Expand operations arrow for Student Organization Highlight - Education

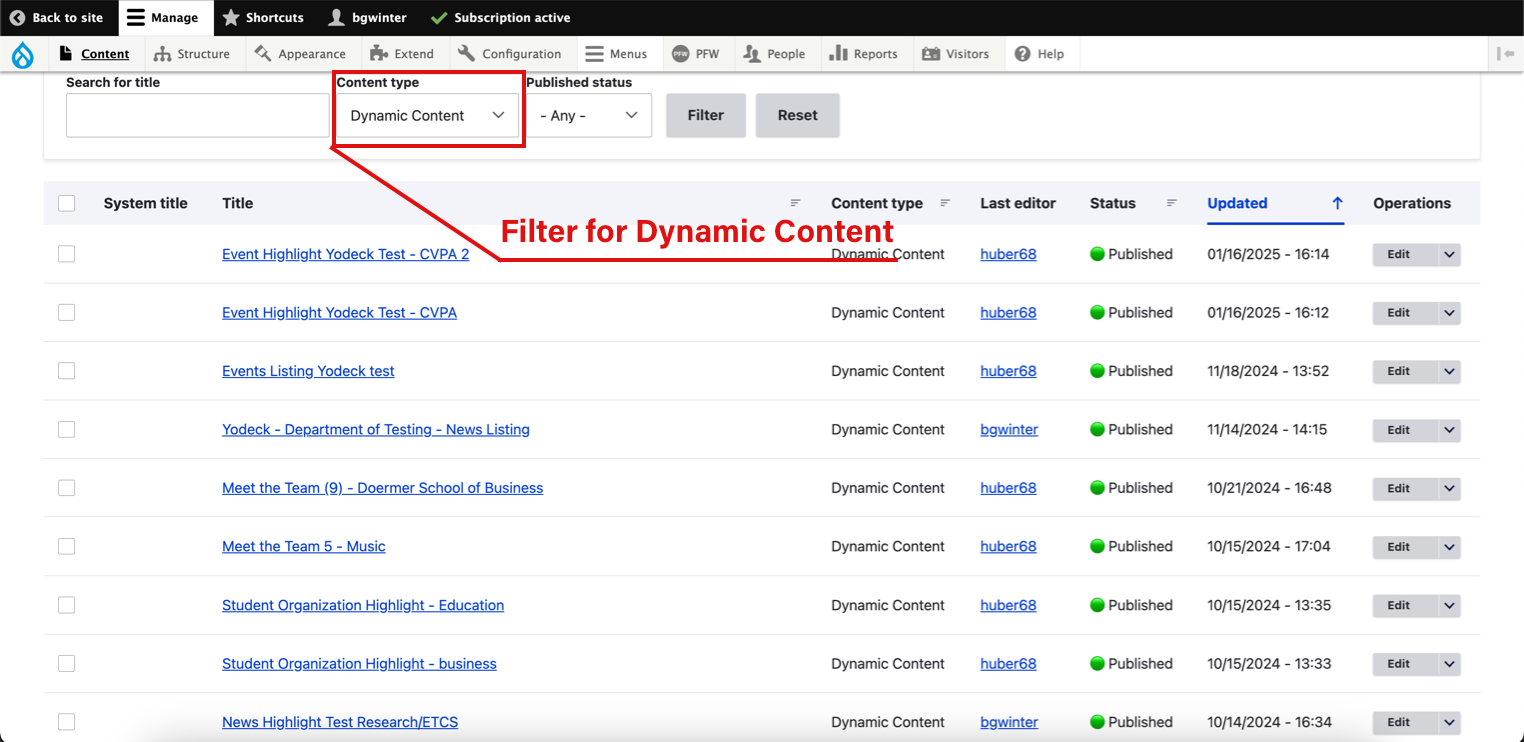click(x=1449, y=606)
